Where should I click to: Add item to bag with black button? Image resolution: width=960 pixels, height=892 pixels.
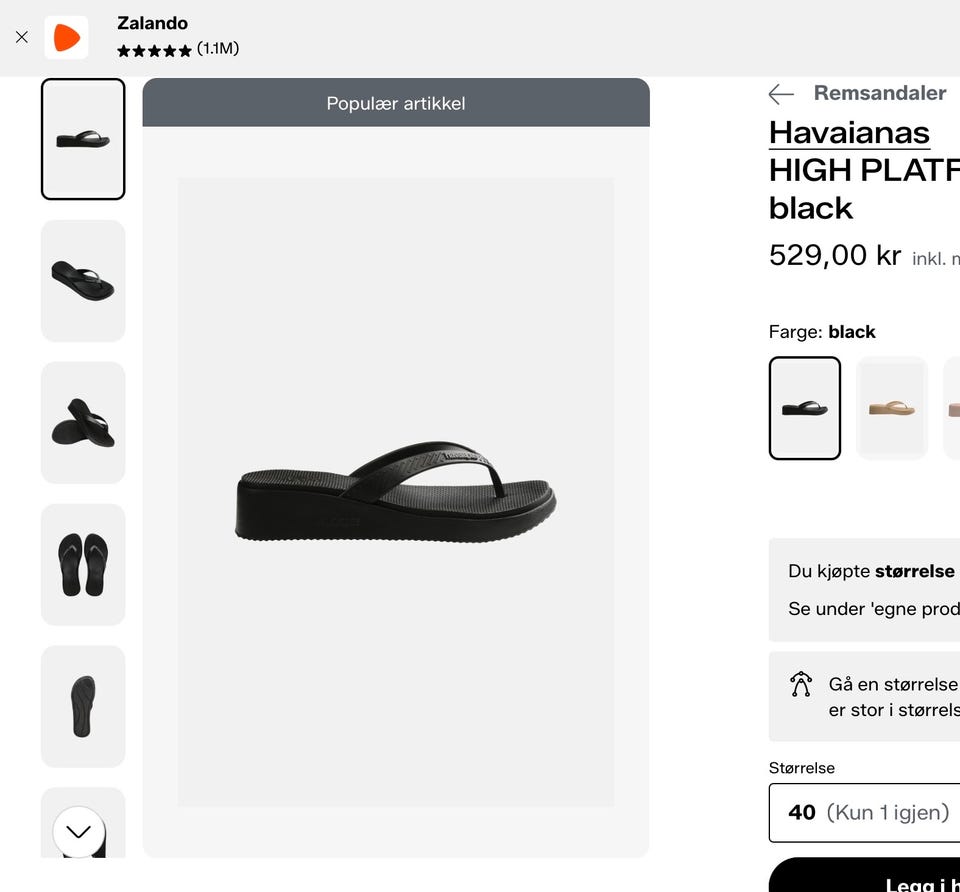point(864,875)
